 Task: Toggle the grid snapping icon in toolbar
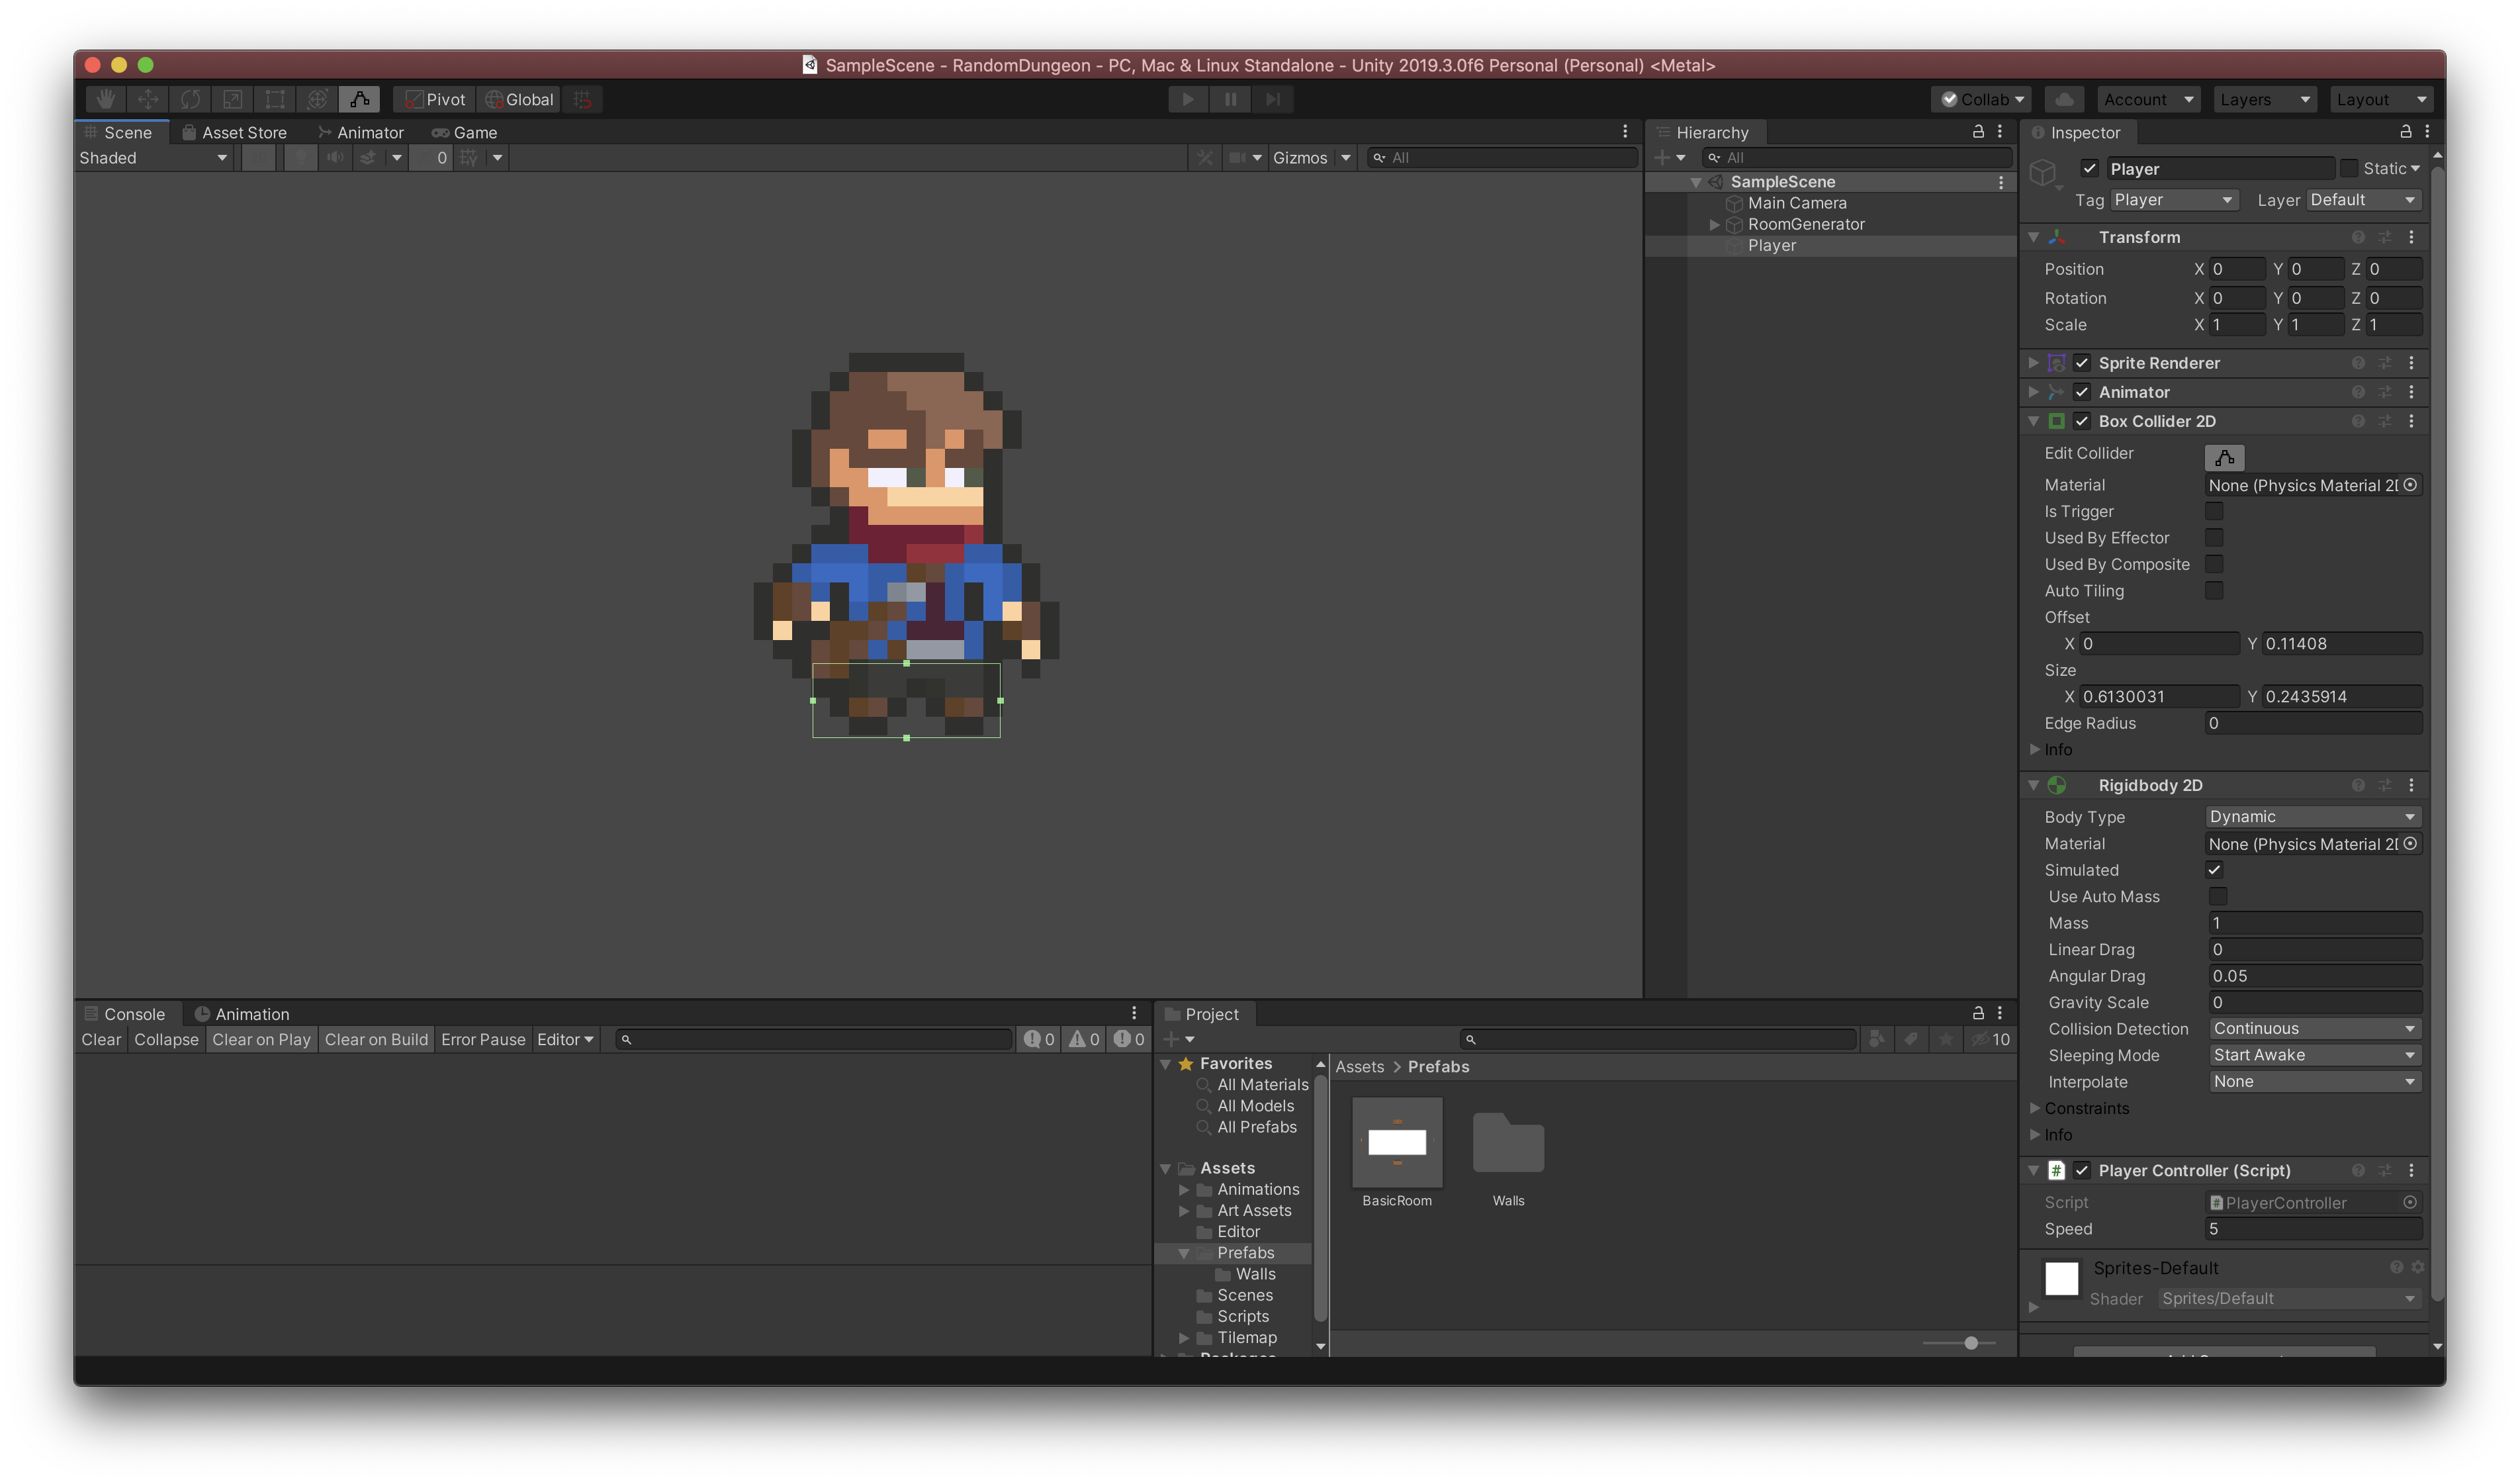click(x=583, y=99)
